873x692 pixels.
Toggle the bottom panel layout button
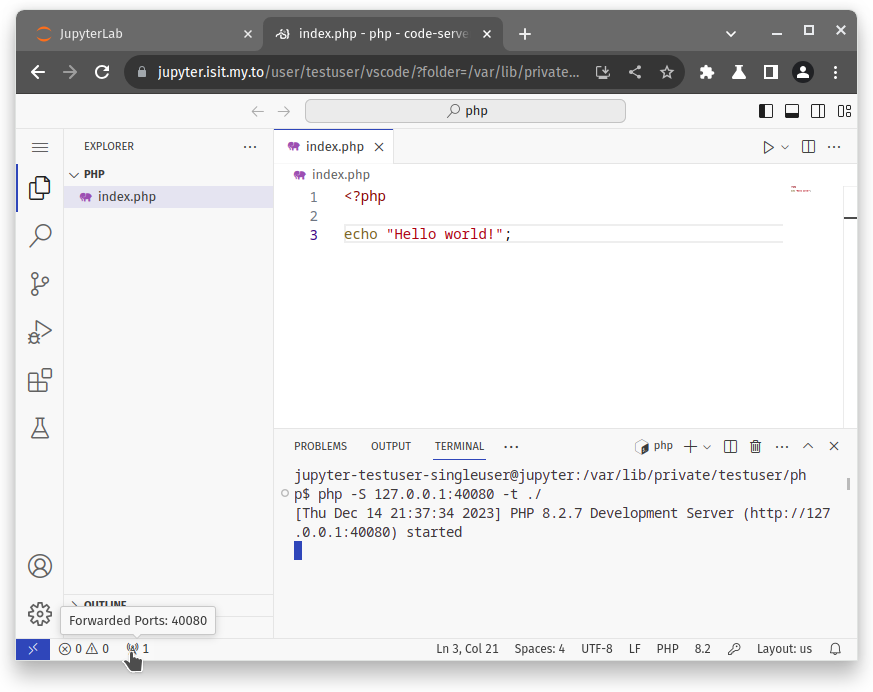click(x=792, y=111)
